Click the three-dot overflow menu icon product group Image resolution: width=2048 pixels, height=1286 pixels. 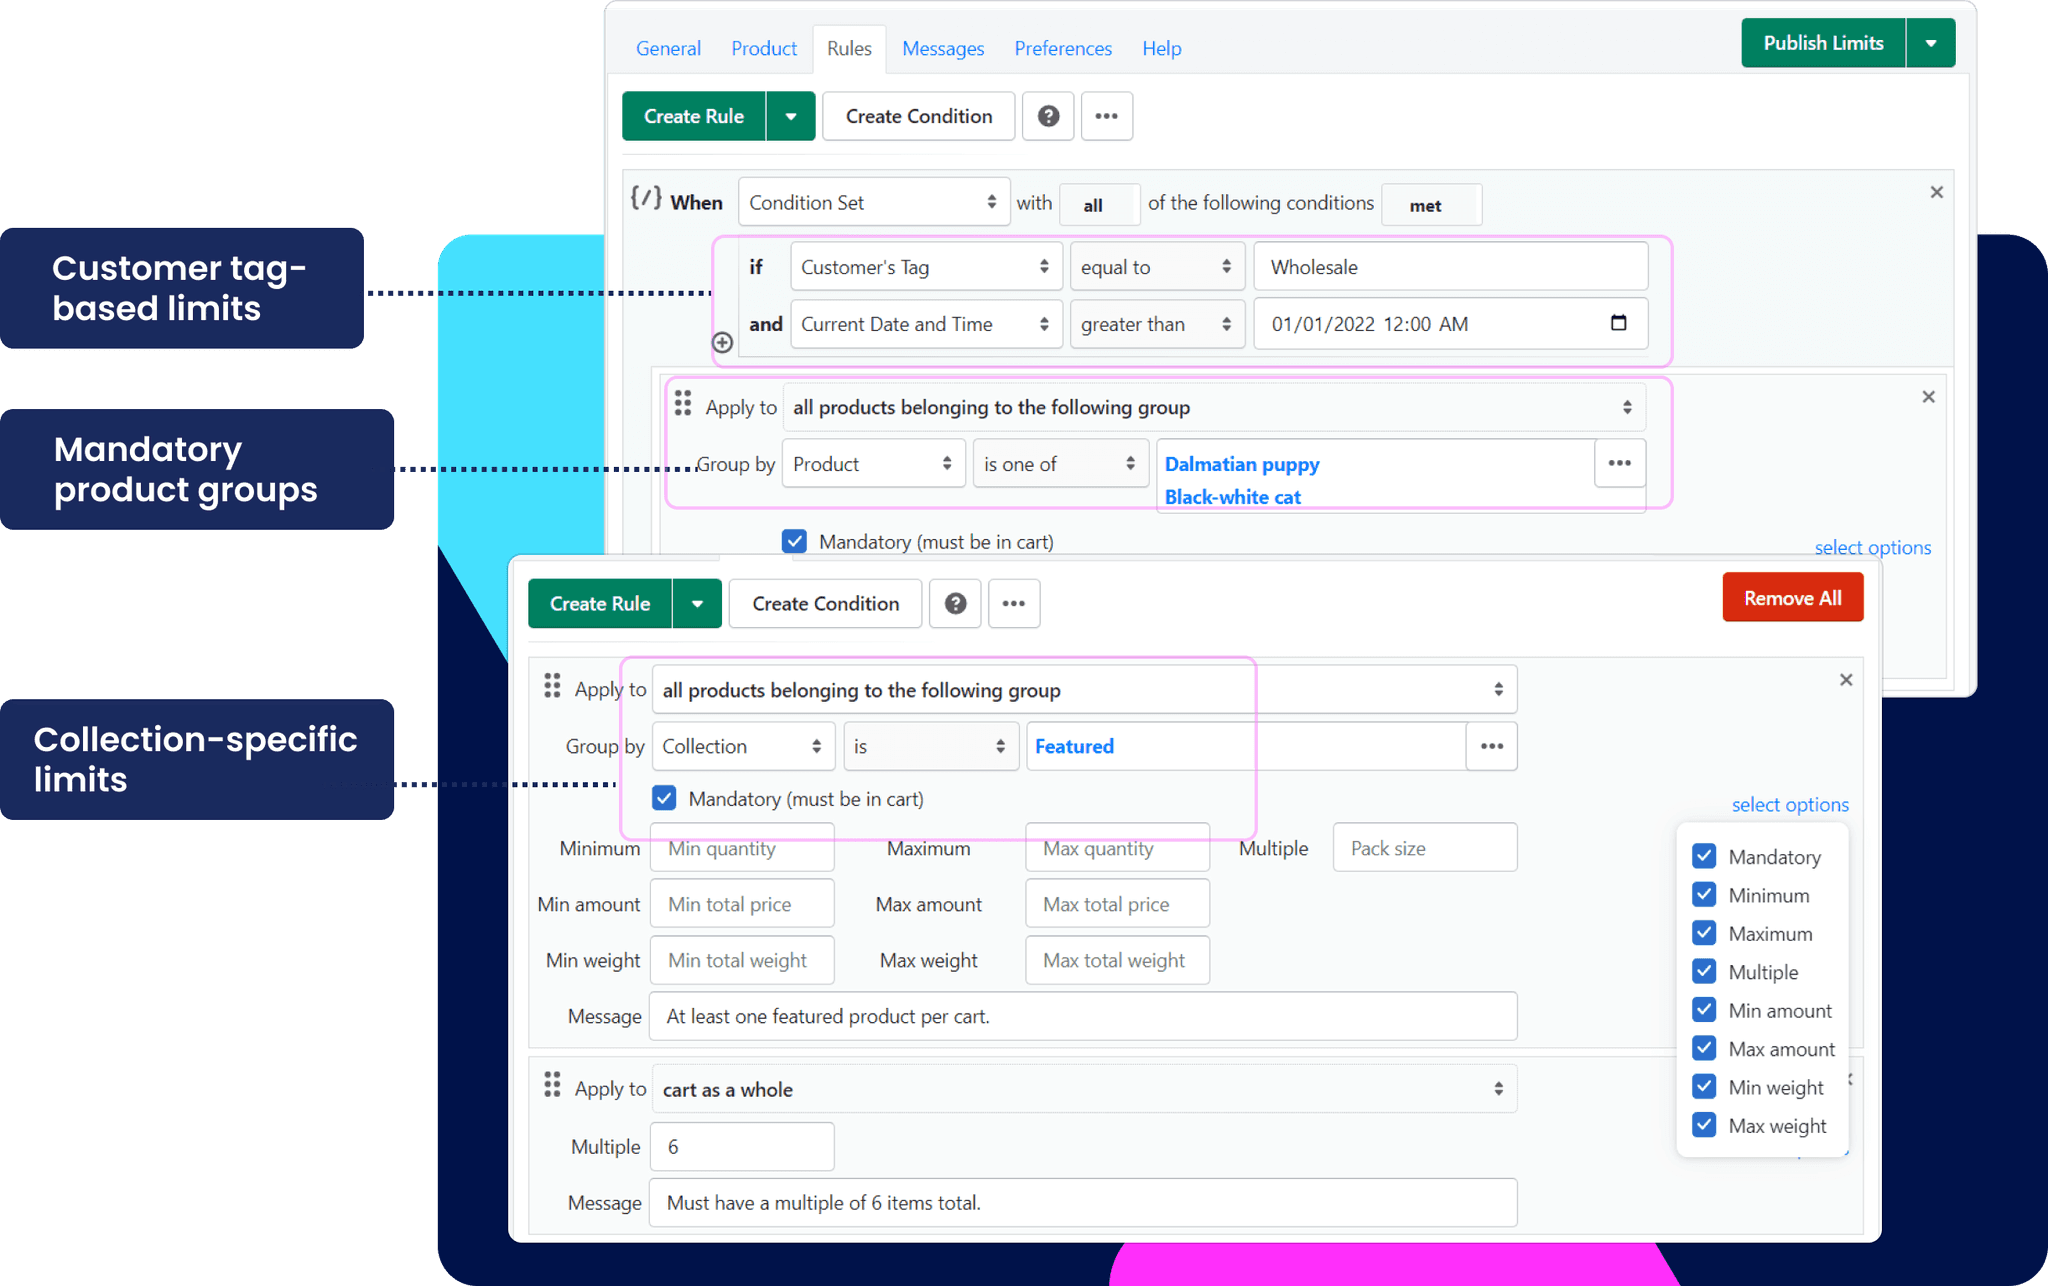1620,462
